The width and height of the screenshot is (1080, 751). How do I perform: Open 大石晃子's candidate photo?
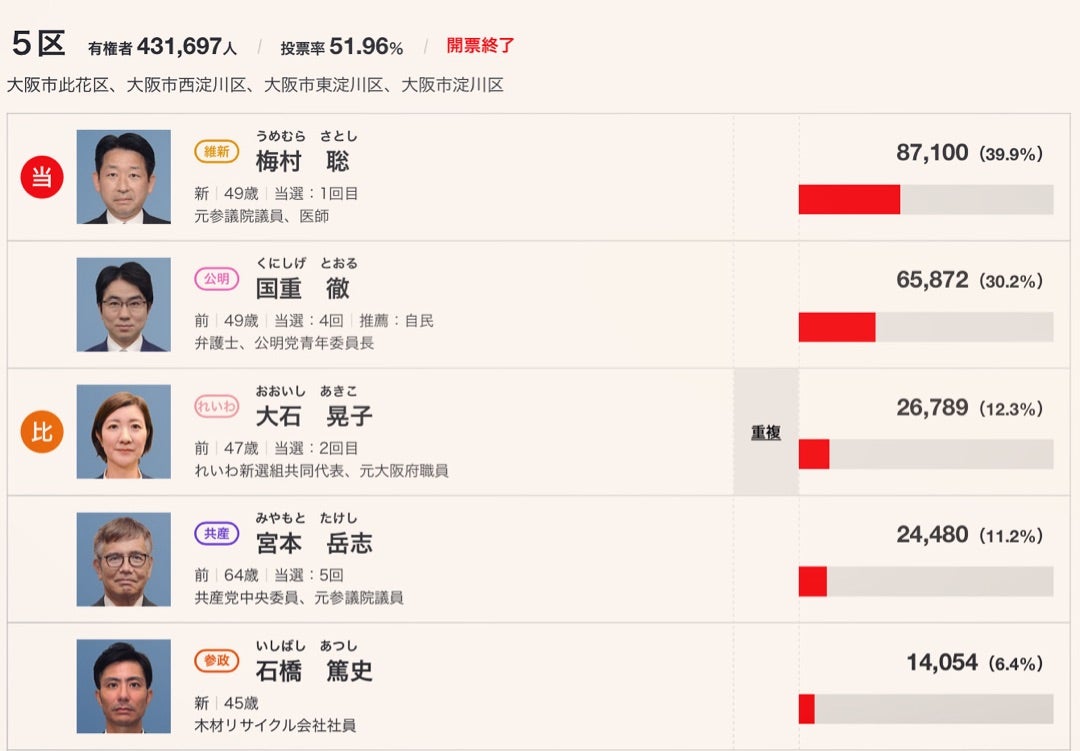124,432
